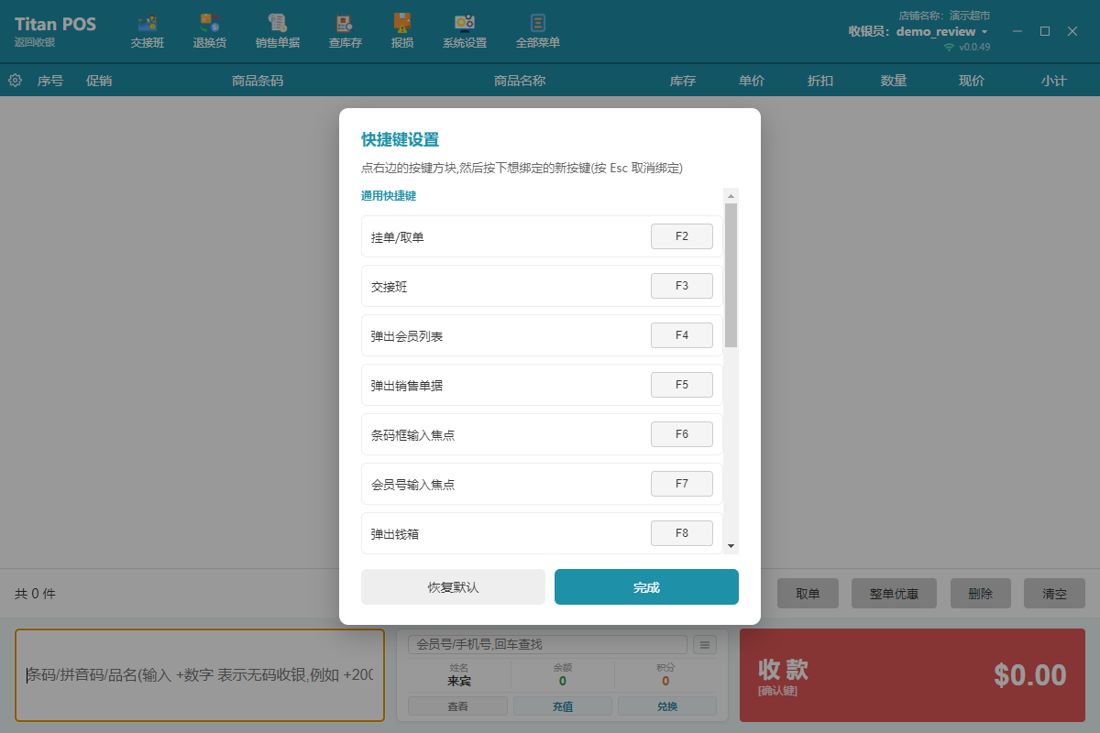Click the 折扣 column header

coord(820,81)
